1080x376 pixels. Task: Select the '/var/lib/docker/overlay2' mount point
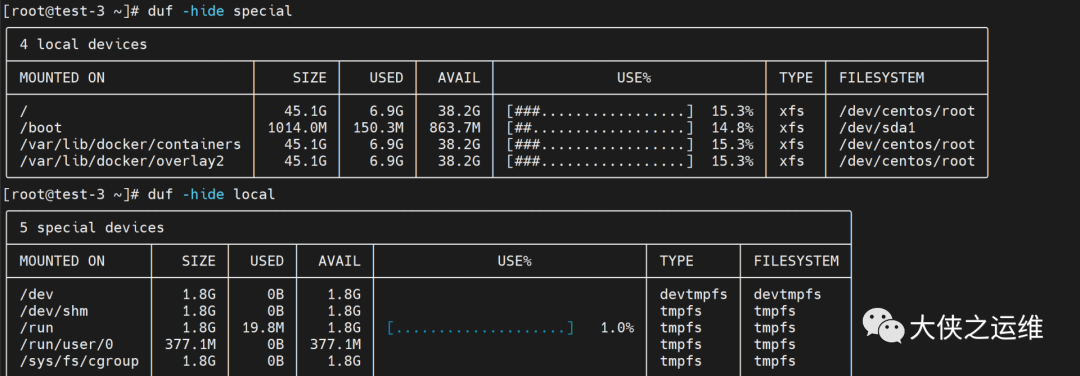point(122,161)
